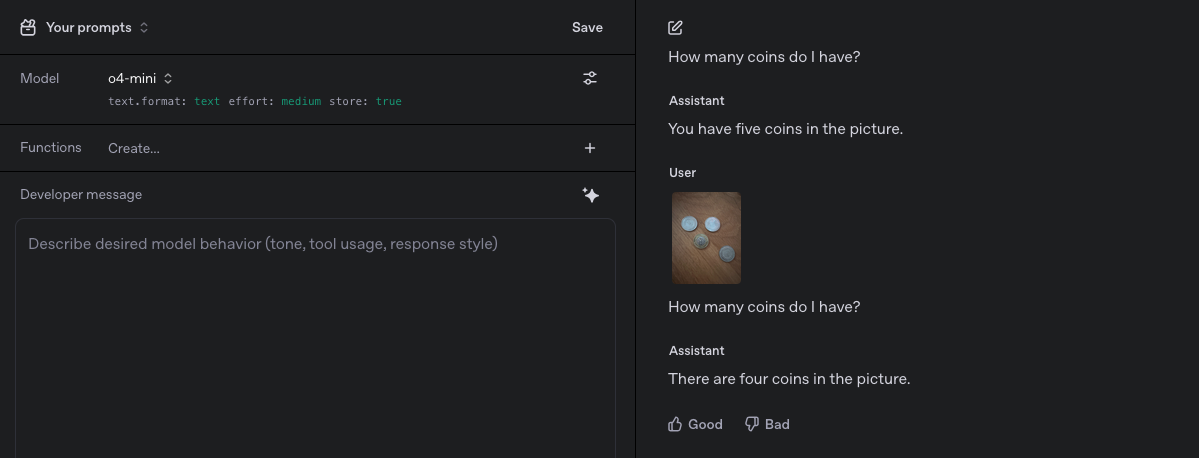The height and width of the screenshot is (458, 1199).
Task: Toggle the store: true parameter
Action: (365, 102)
